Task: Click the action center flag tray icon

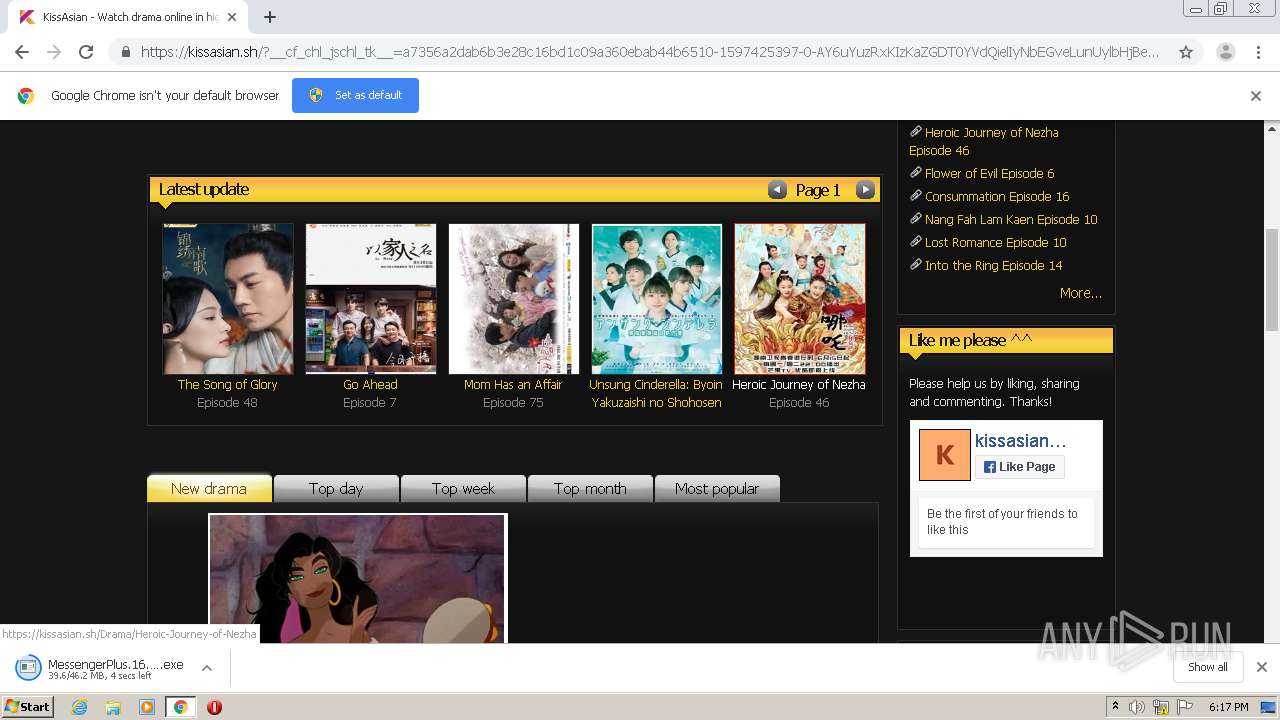Action: [x=1183, y=707]
